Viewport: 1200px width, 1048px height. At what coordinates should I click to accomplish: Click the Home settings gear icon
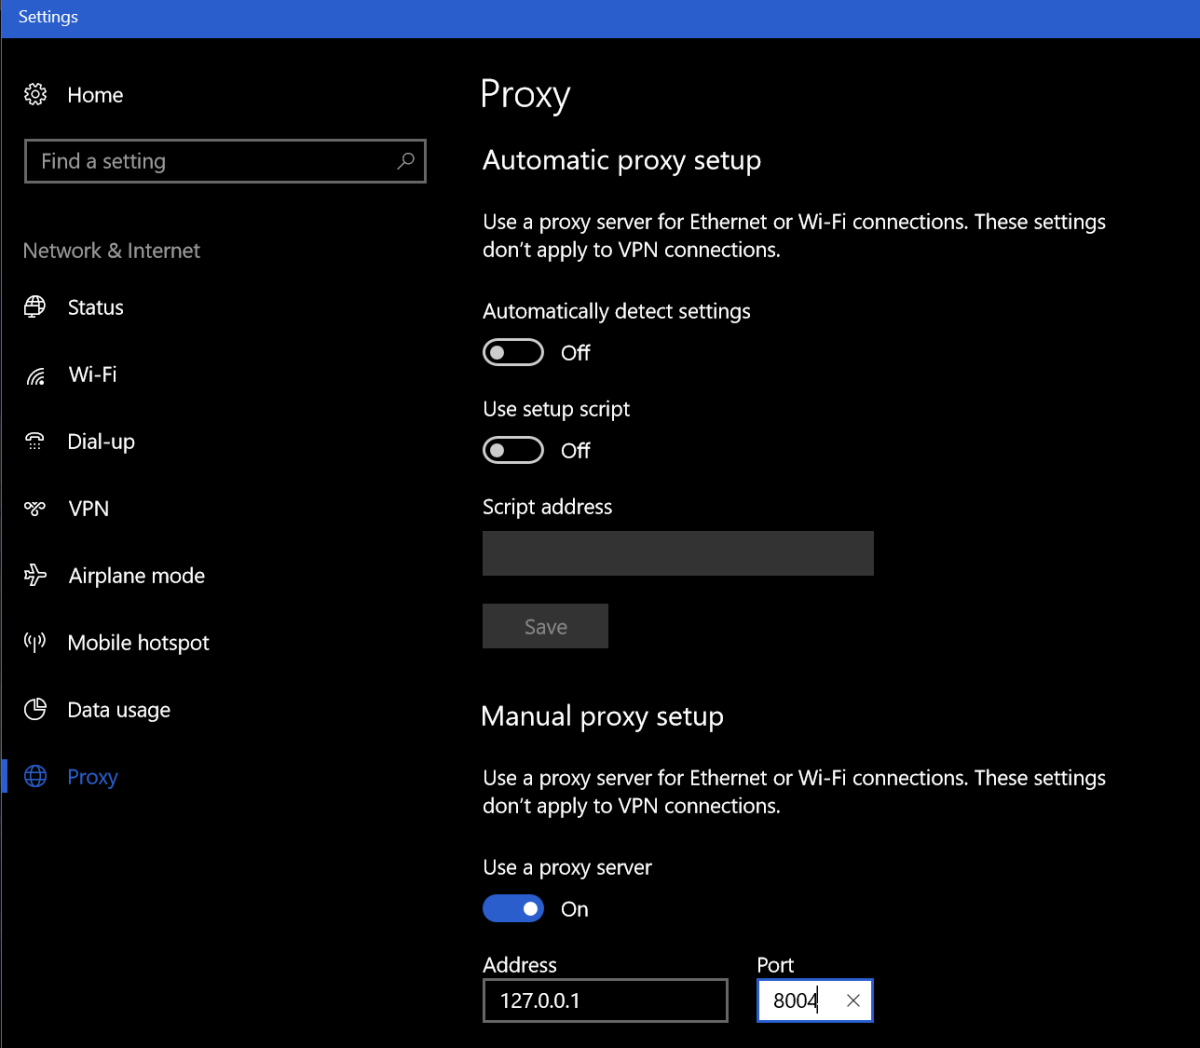[35, 93]
